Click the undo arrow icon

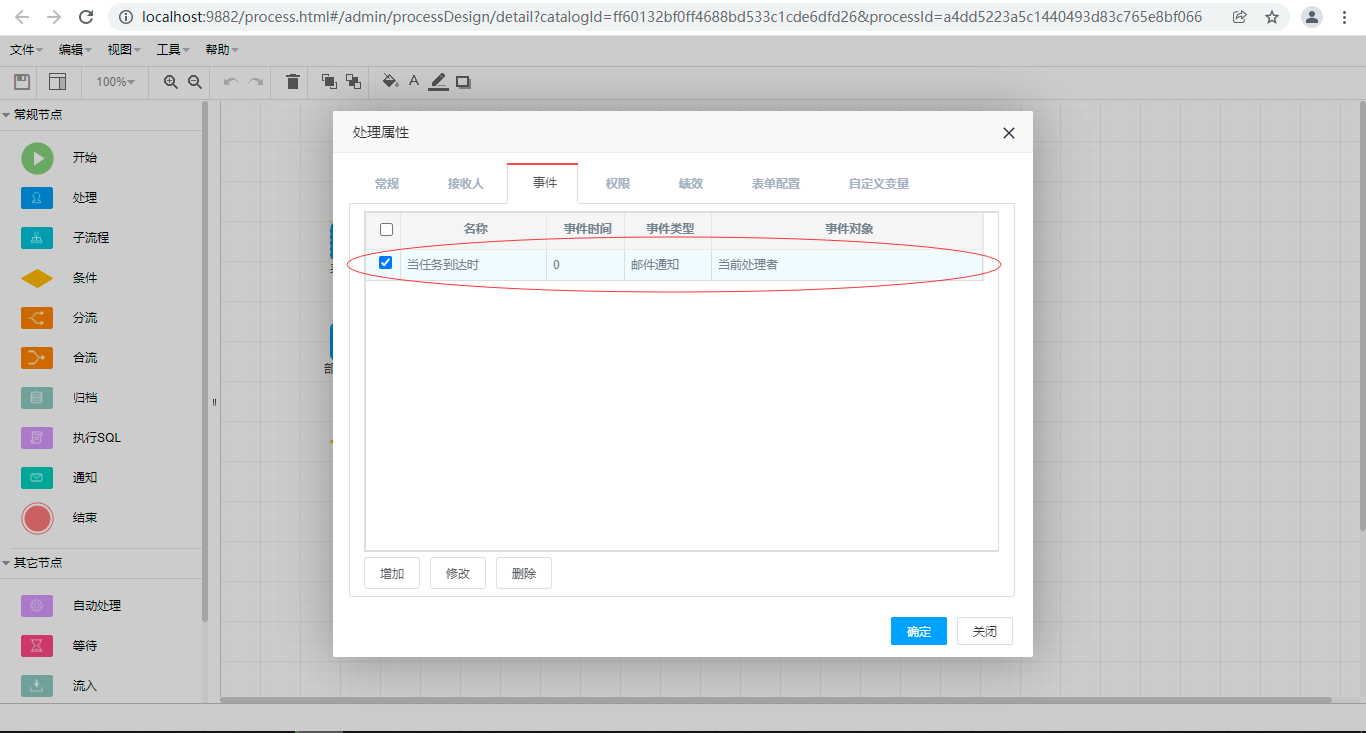pyautogui.click(x=230, y=82)
